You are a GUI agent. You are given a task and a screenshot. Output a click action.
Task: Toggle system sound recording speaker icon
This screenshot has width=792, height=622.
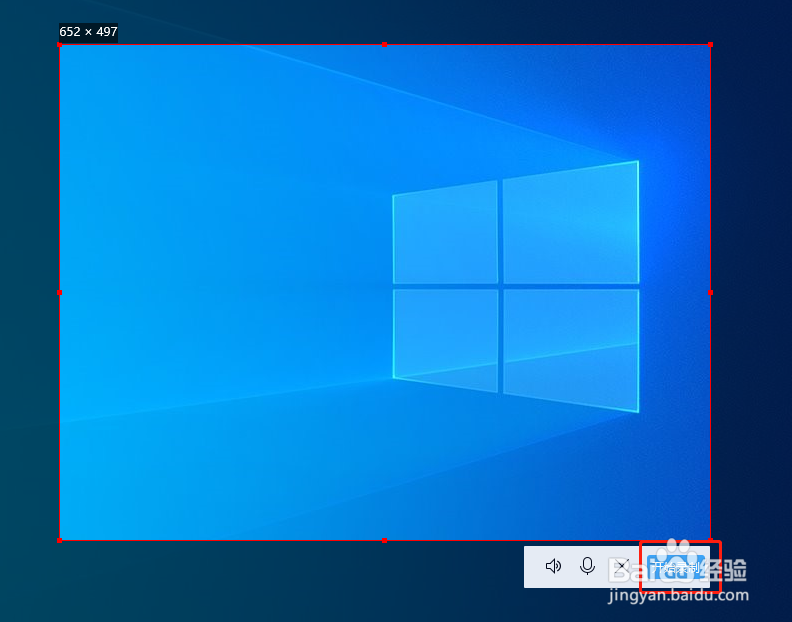coord(553,566)
